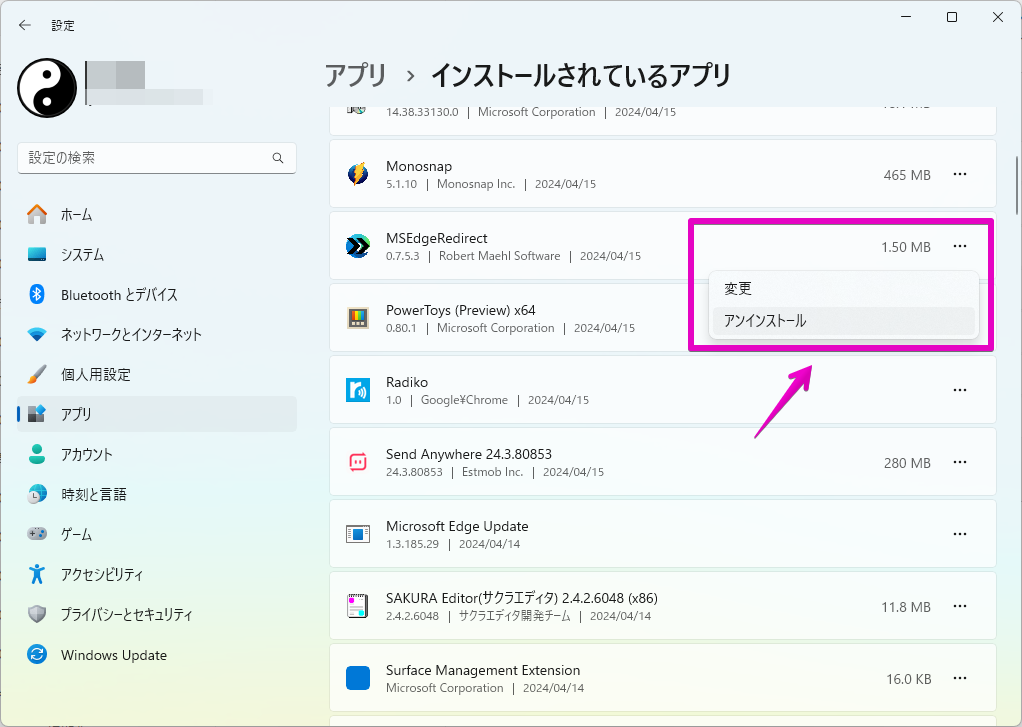Open Windows Update settings
Viewport: 1022px width, 727px height.
(157, 655)
